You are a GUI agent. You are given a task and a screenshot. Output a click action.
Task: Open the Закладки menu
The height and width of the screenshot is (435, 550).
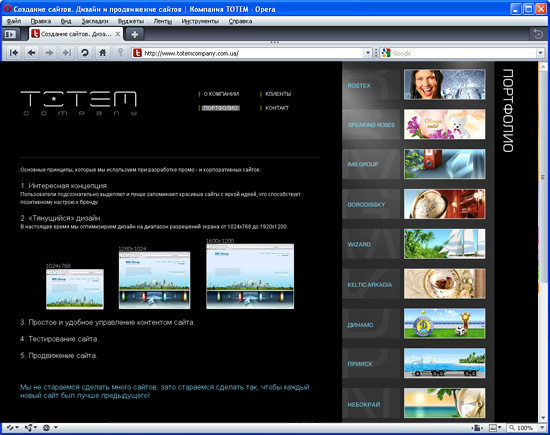(x=95, y=21)
